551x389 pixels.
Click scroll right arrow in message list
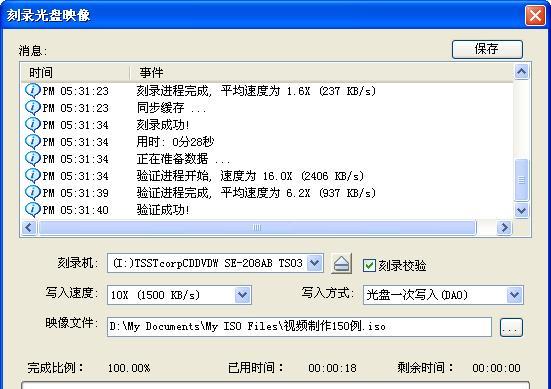(x=504, y=227)
